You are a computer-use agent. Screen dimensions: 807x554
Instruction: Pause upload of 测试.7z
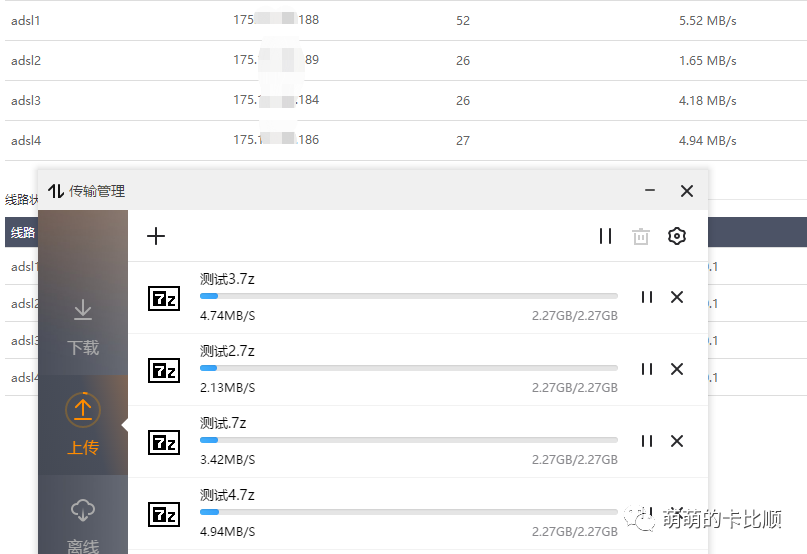click(x=647, y=441)
